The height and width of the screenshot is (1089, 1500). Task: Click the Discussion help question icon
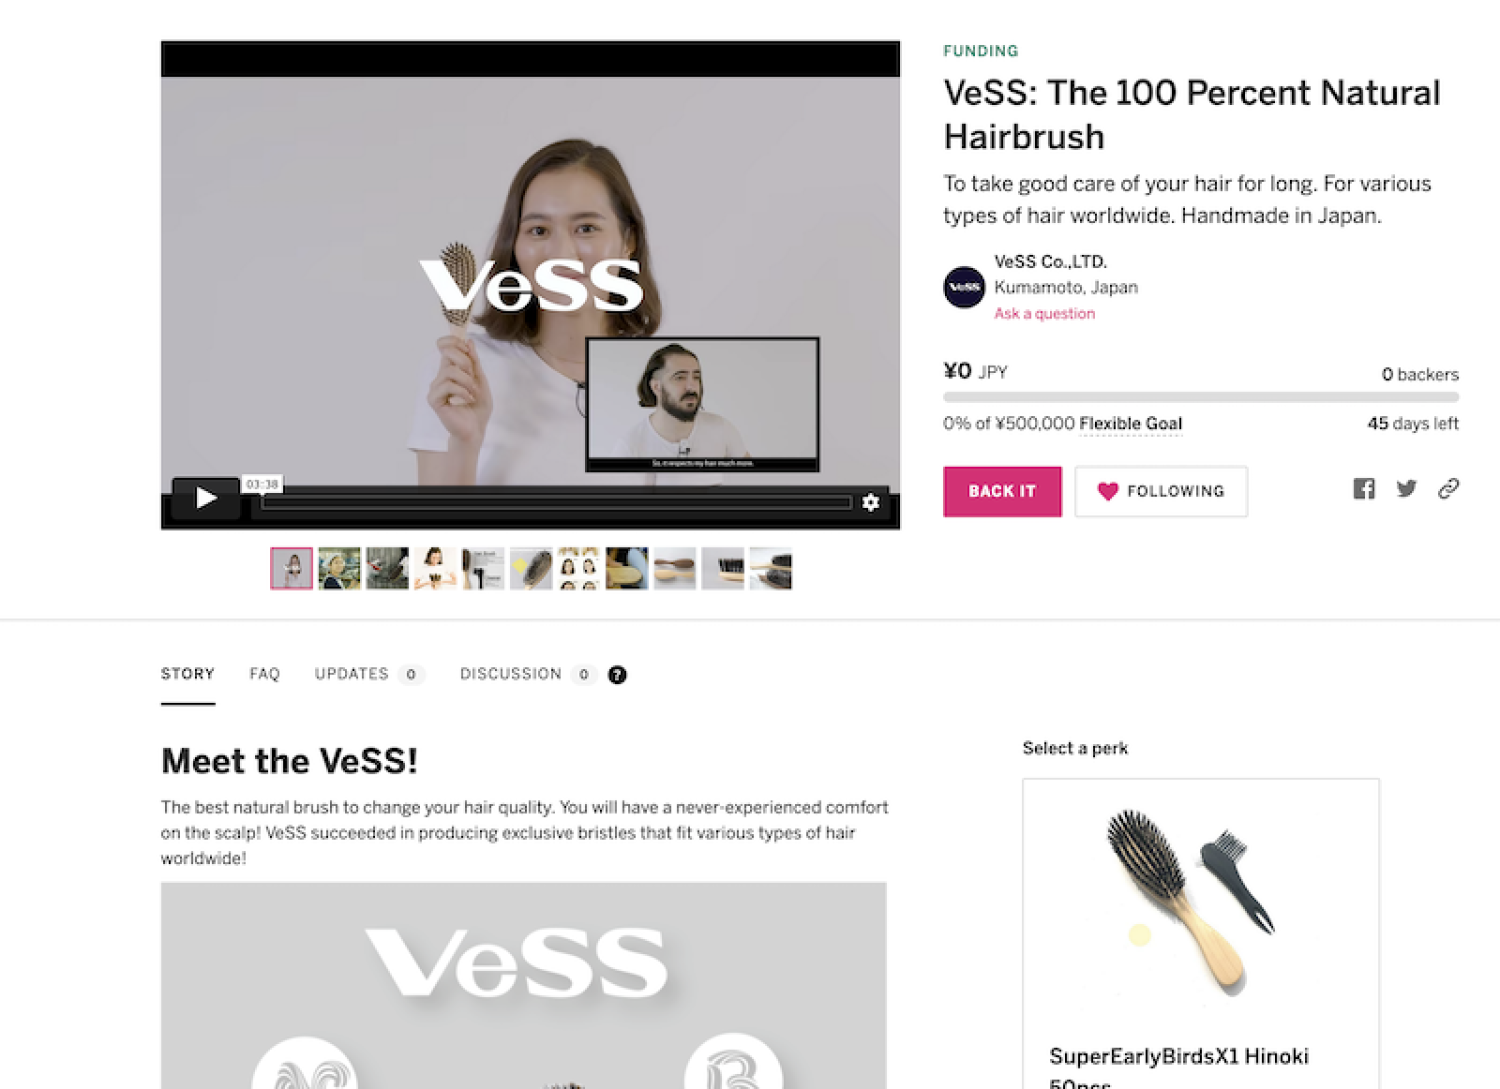617,675
